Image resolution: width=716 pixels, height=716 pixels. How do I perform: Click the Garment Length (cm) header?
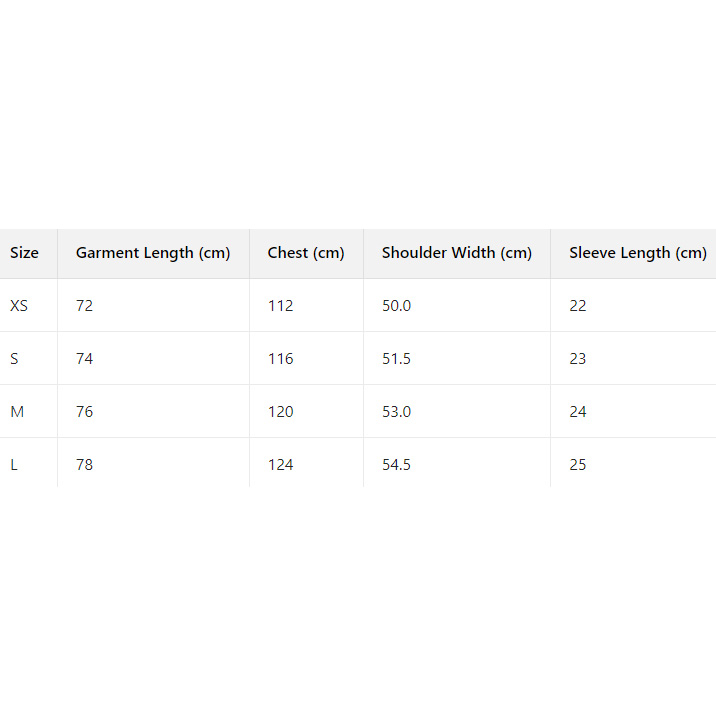coord(153,253)
